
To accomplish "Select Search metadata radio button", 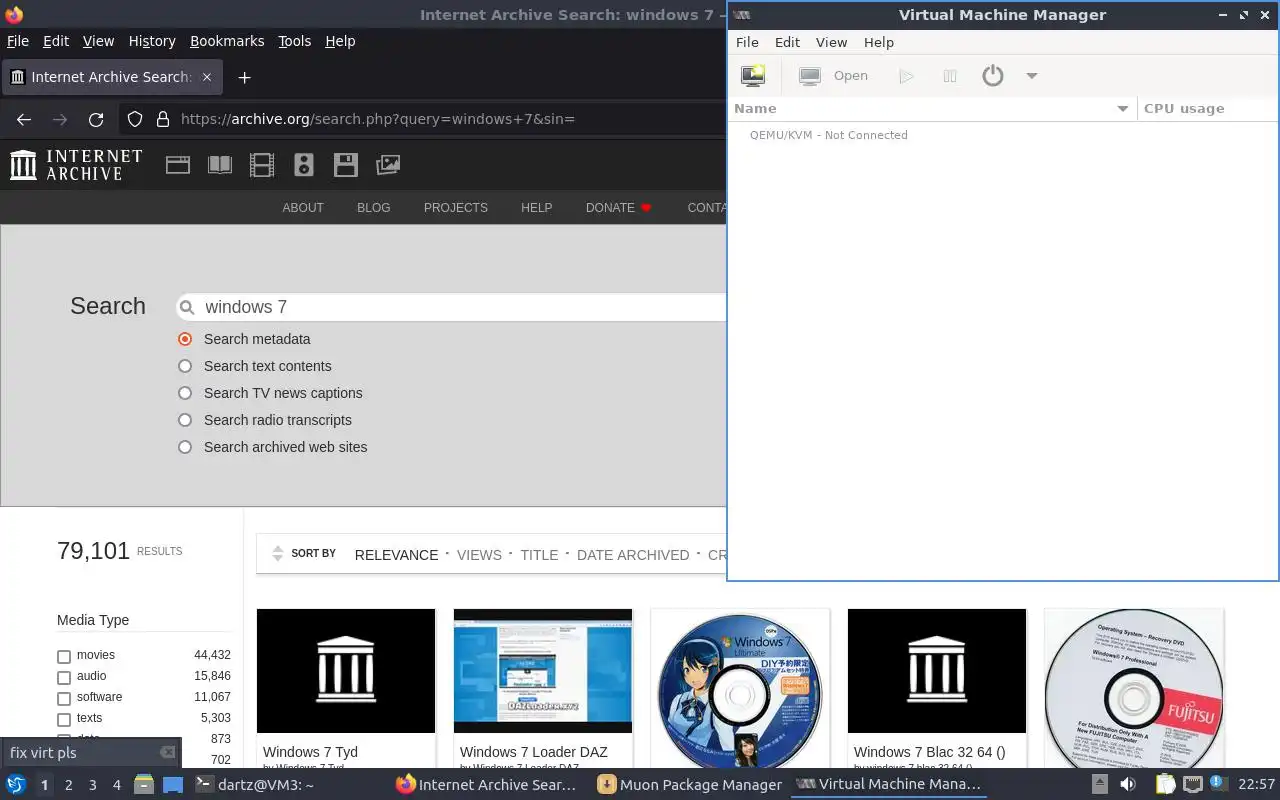I will tap(185, 339).
